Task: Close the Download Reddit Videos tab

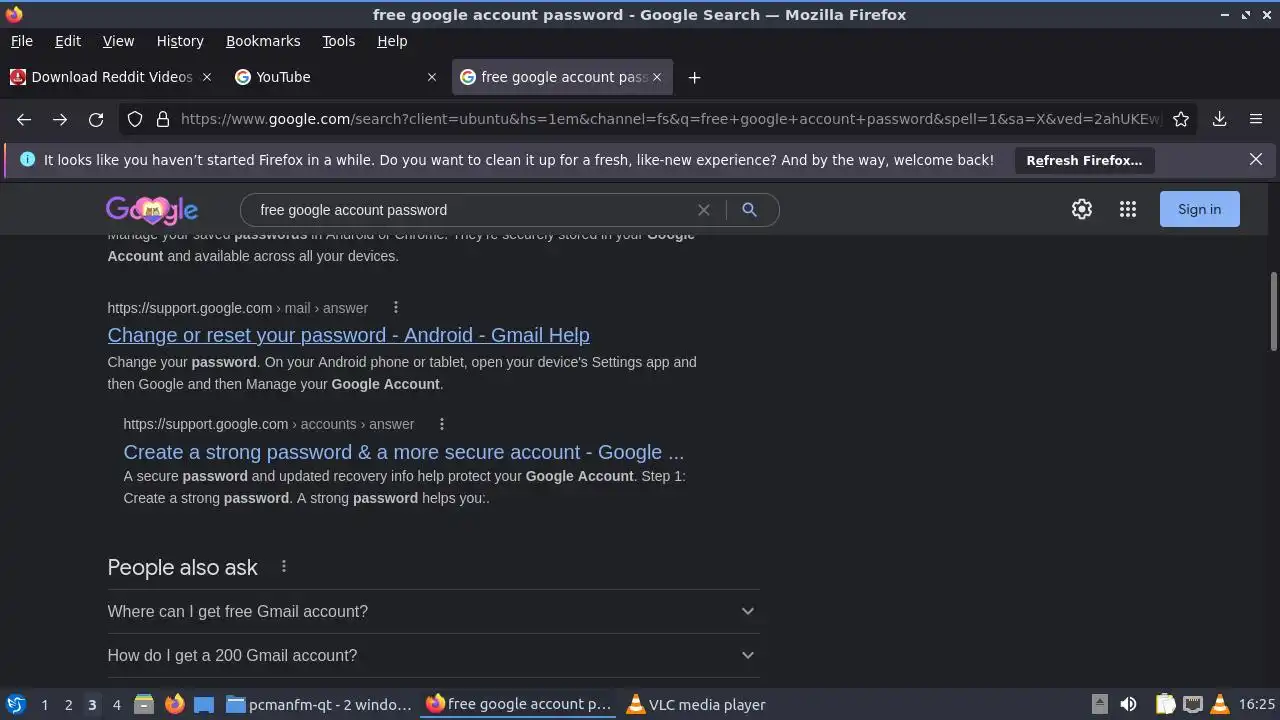Action: 207,77
